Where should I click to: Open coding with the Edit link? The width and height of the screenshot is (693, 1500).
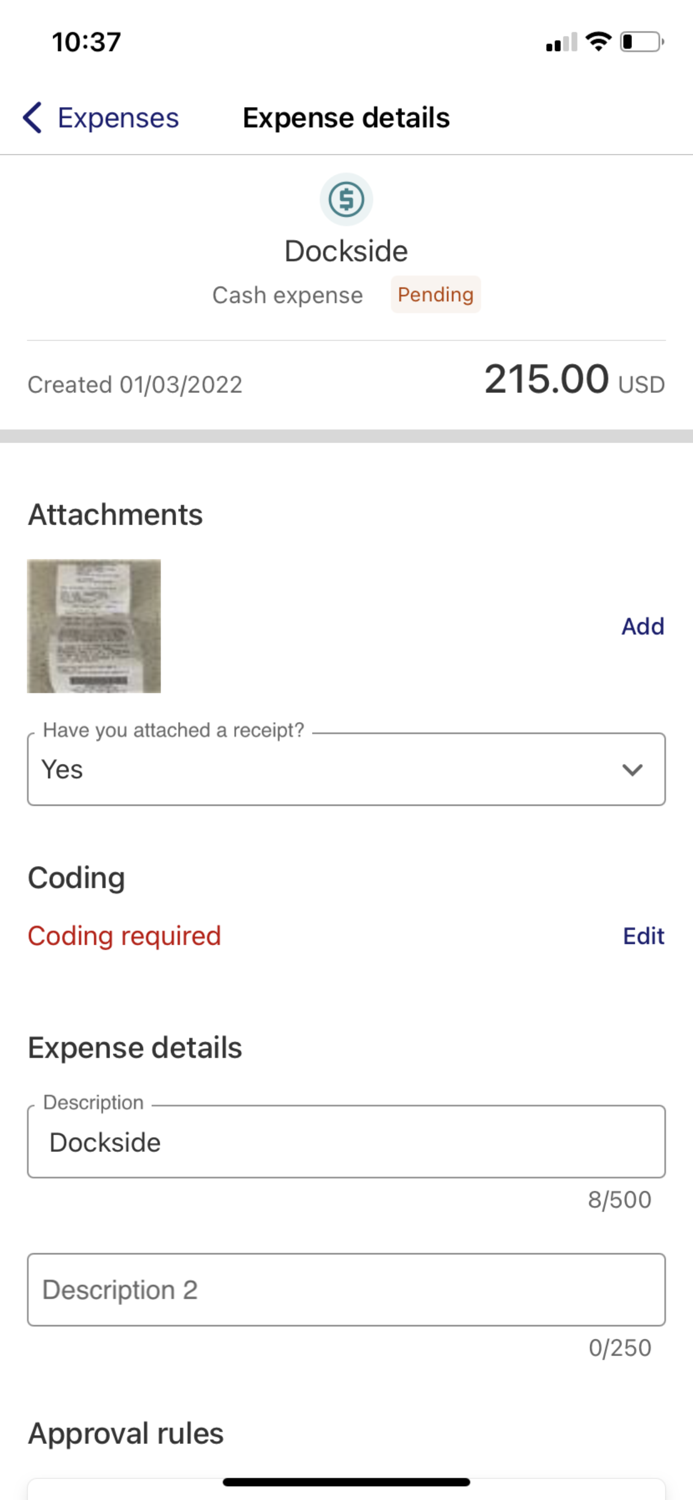[643, 935]
